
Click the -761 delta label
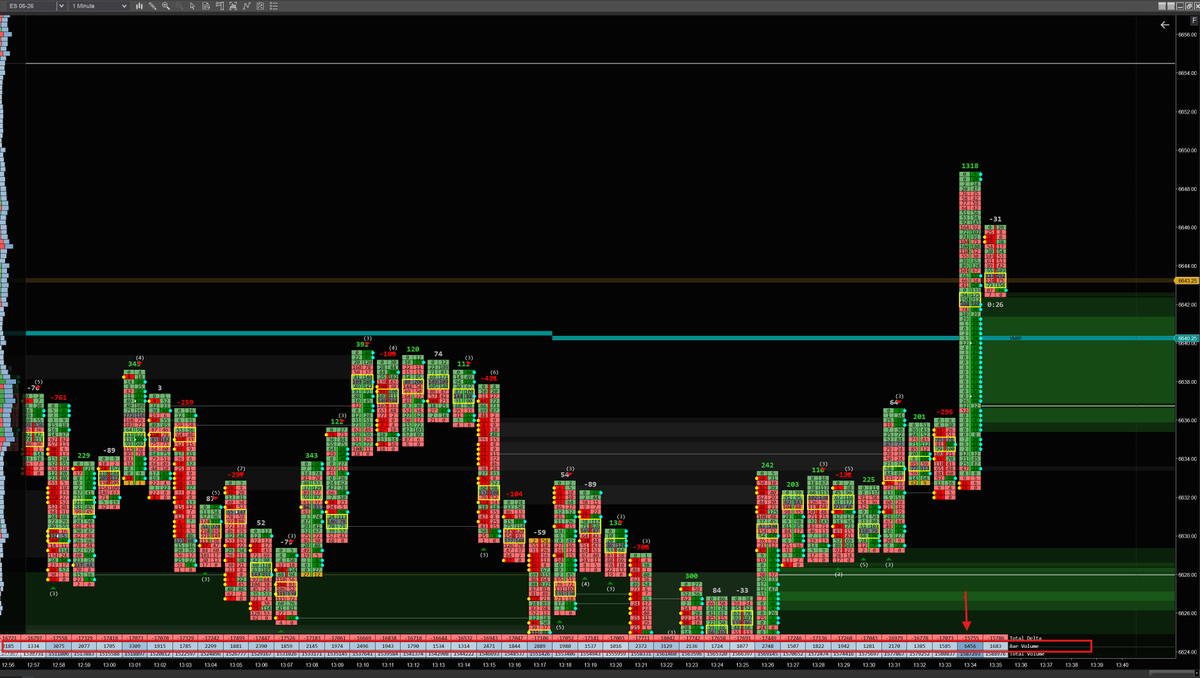(59, 397)
